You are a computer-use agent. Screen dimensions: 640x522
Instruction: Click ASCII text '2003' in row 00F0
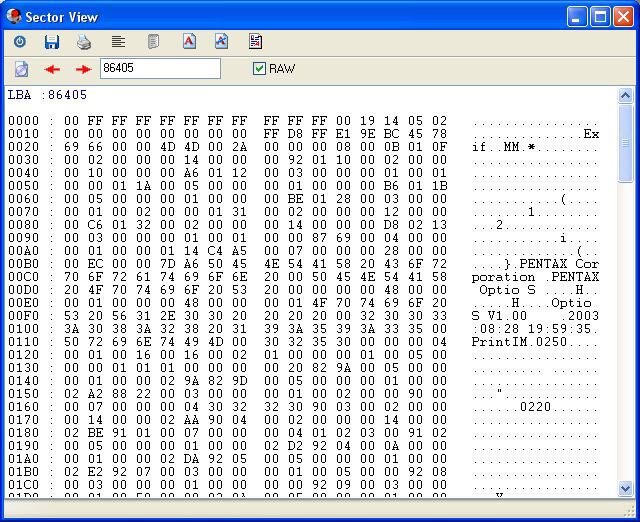click(x=583, y=316)
